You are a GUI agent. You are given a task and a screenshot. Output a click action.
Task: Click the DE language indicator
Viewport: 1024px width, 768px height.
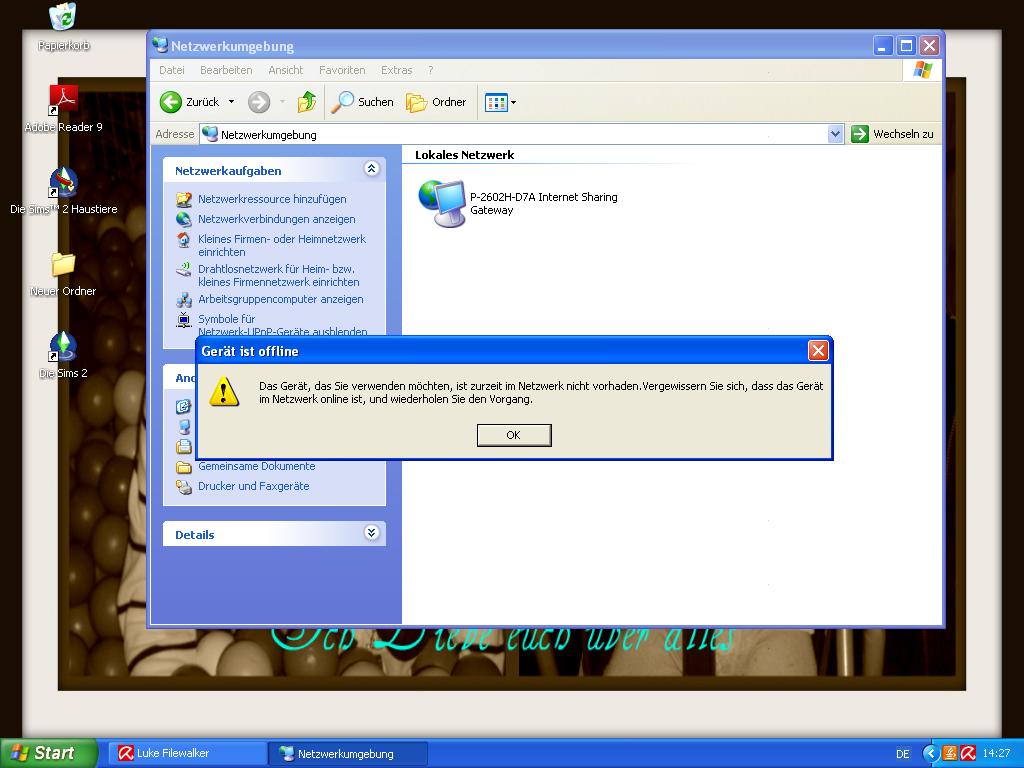[903, 754]
